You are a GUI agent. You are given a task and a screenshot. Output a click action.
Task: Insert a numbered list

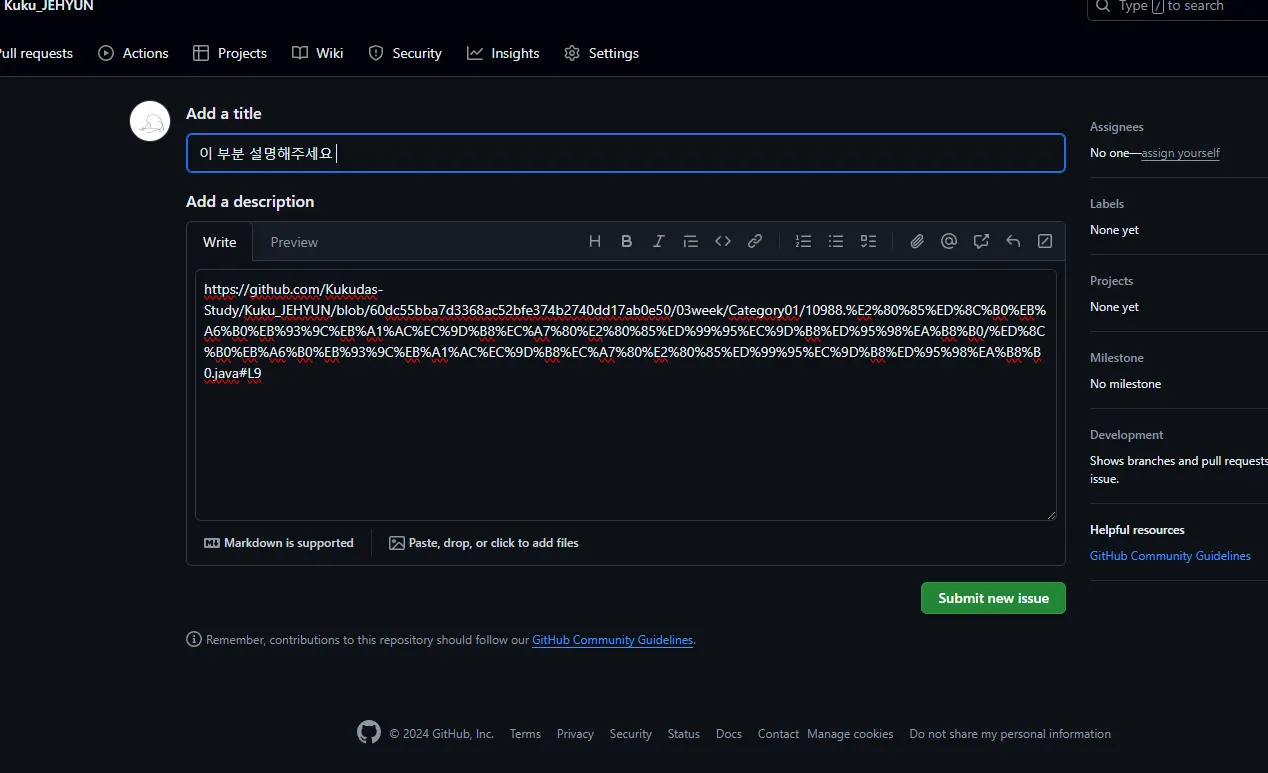point(803,241)
